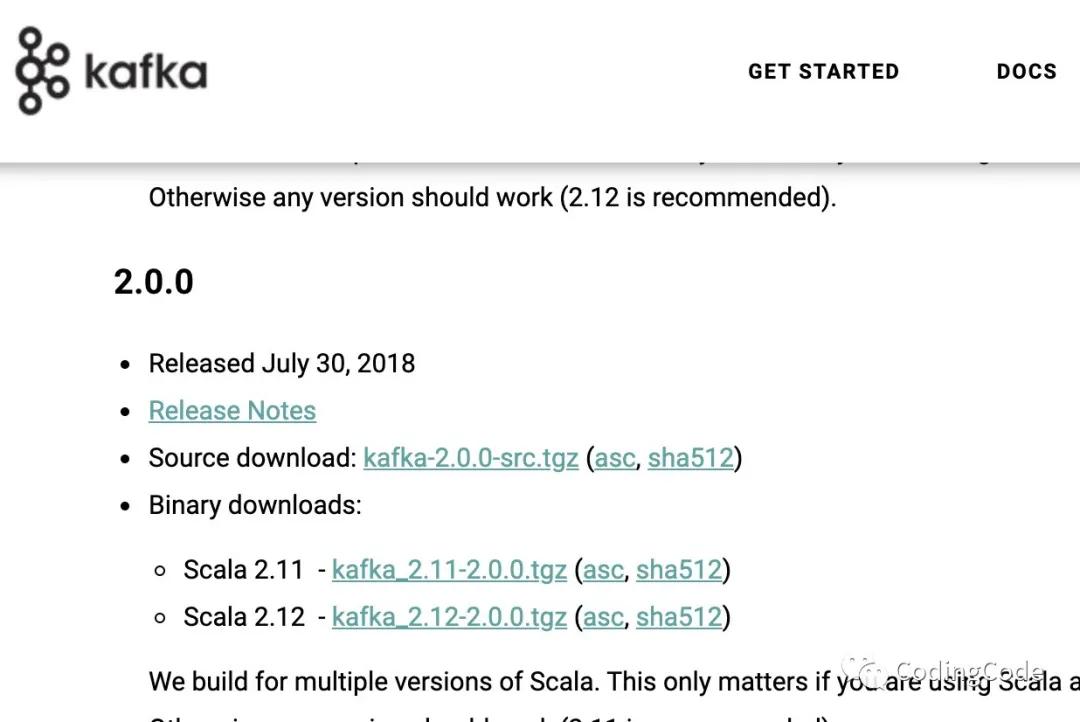Download the kafka-2.0.0-src.tgz source archive

[x=470, y=457]
